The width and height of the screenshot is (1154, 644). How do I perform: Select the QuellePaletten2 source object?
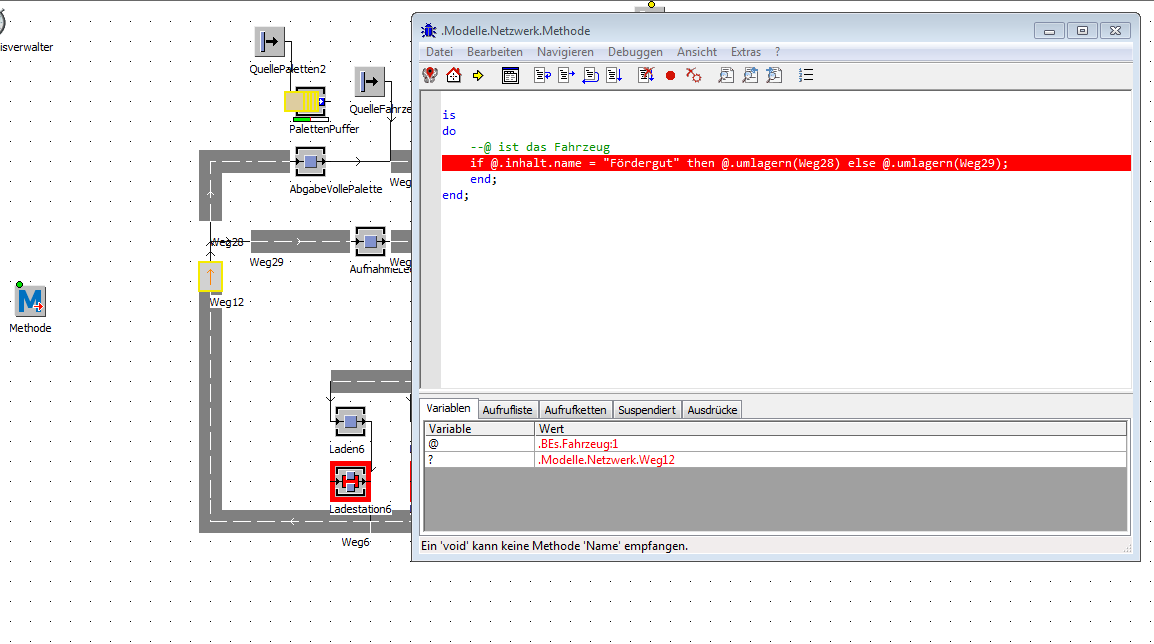[x=269, y=42]
